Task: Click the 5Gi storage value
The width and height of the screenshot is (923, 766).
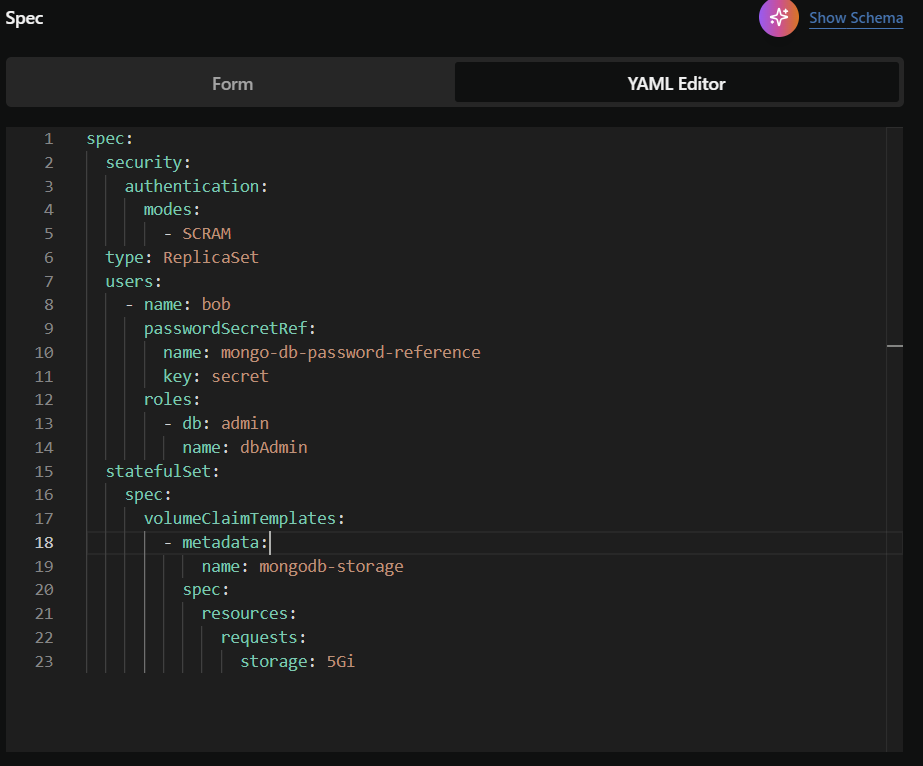Action: click(340, 661)
